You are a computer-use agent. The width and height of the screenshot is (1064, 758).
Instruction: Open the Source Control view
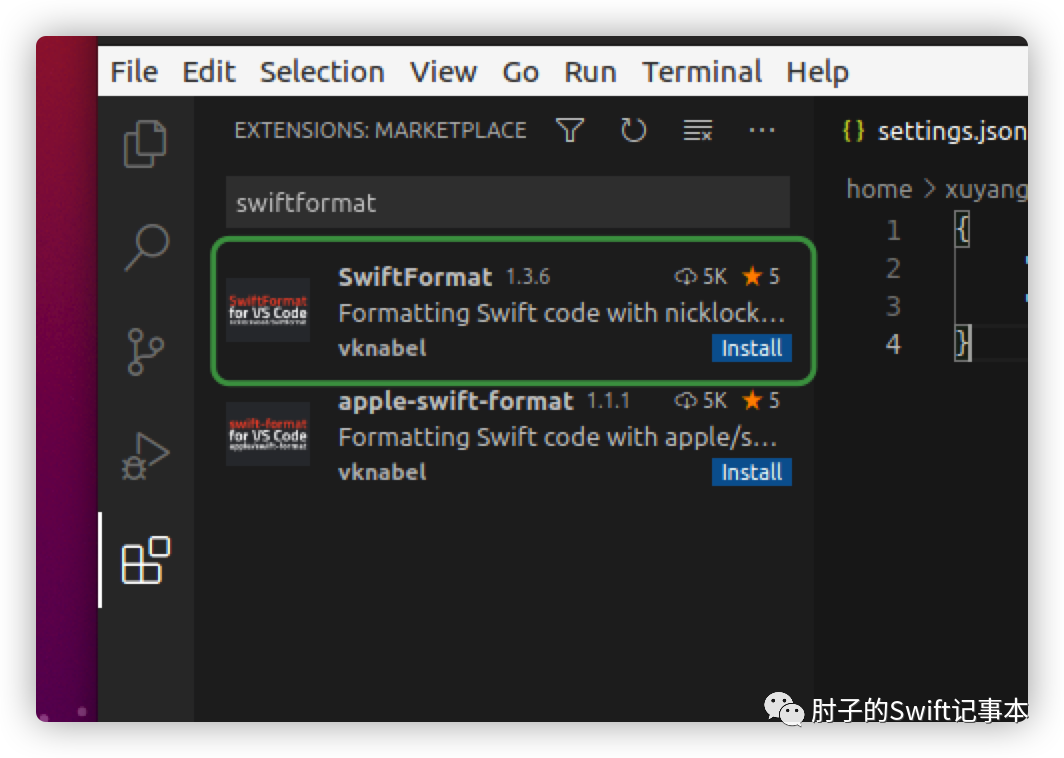pyautogui.click(x=146, y=350)
